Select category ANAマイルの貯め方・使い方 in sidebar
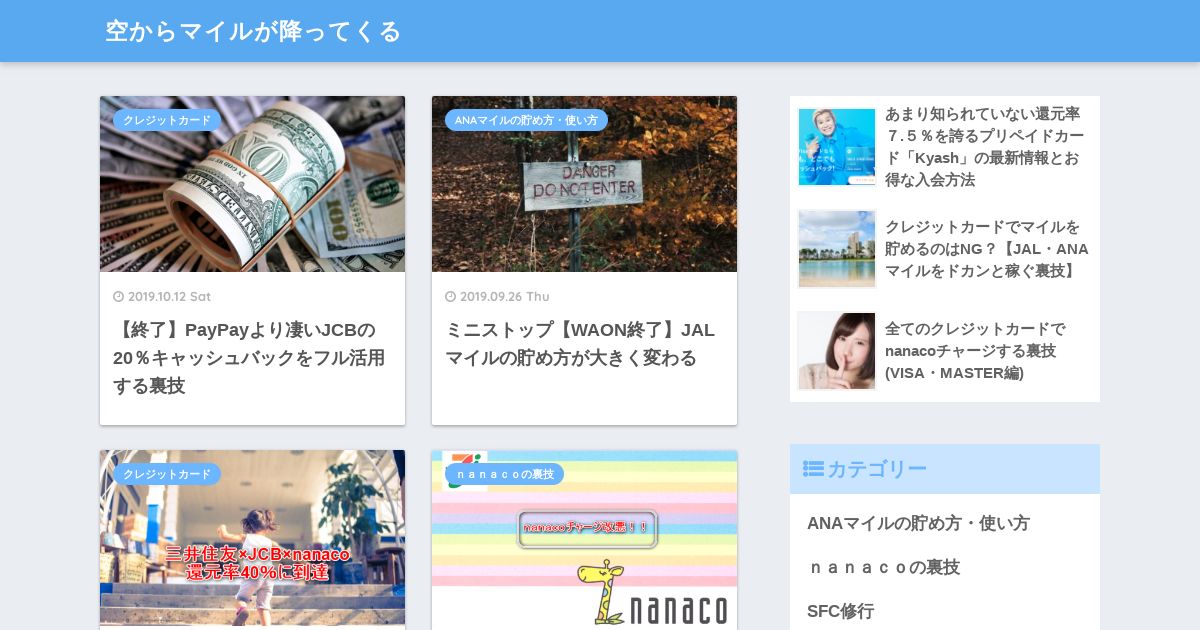 point(918,523)
